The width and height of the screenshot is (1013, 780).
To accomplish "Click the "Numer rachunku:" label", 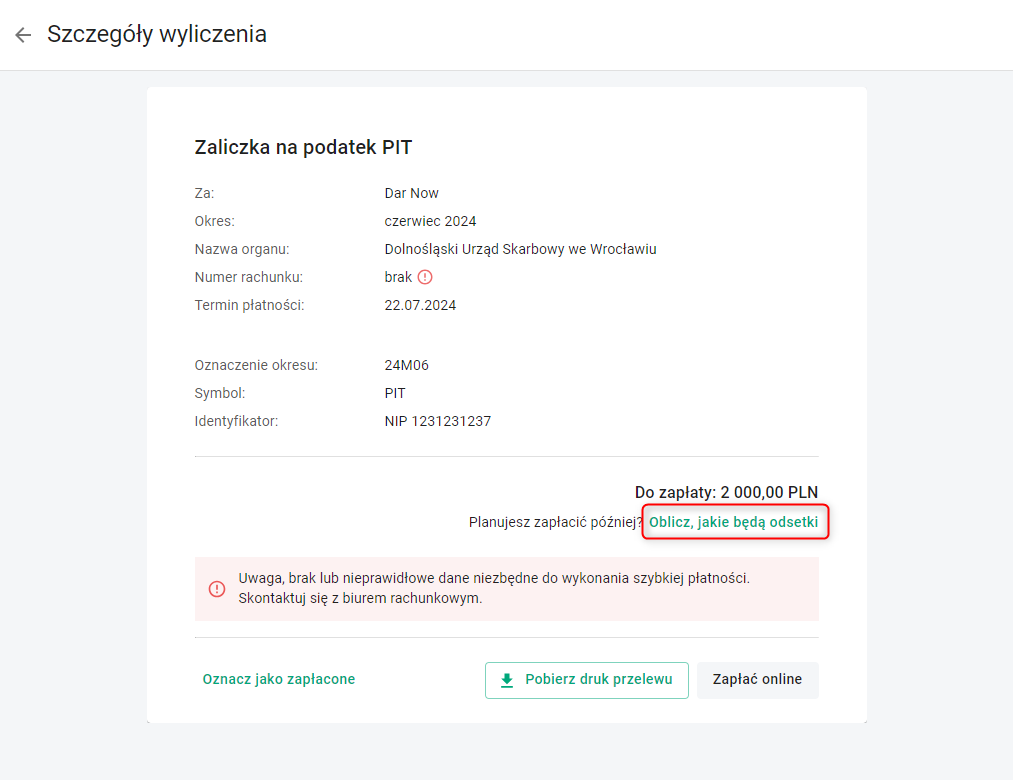I will [248, 277].
